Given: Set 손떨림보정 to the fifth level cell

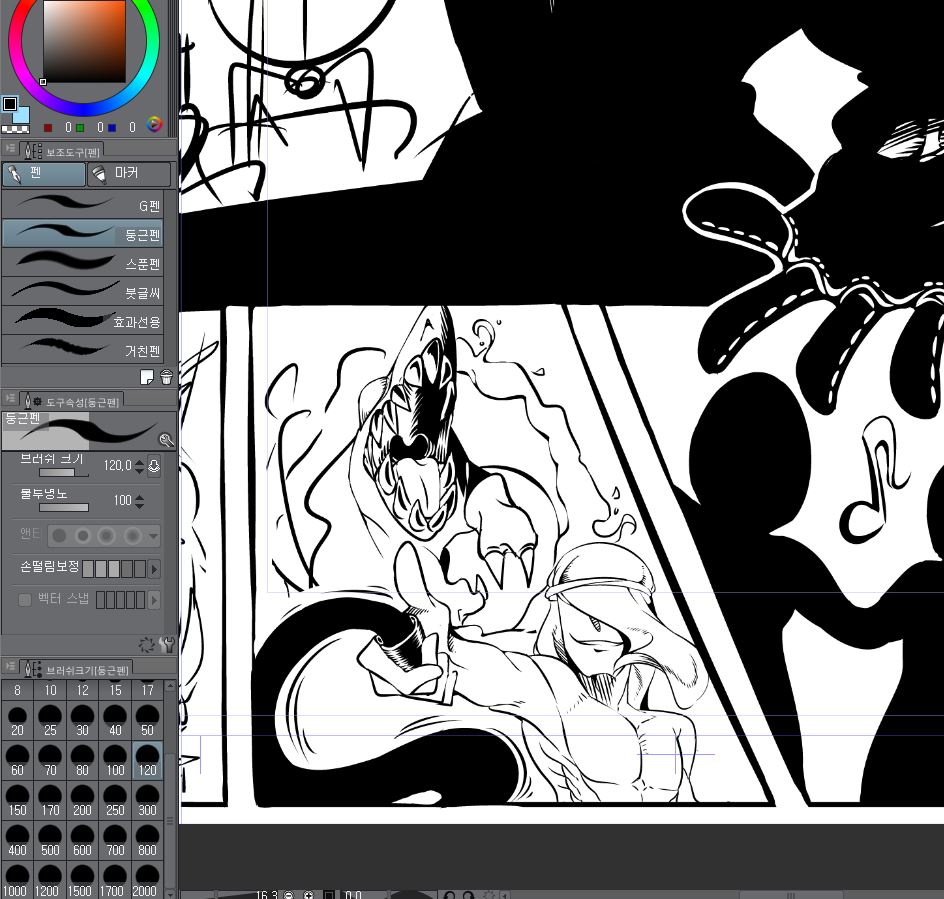Looking at the screenshot, I should click(x=140, y=569).
